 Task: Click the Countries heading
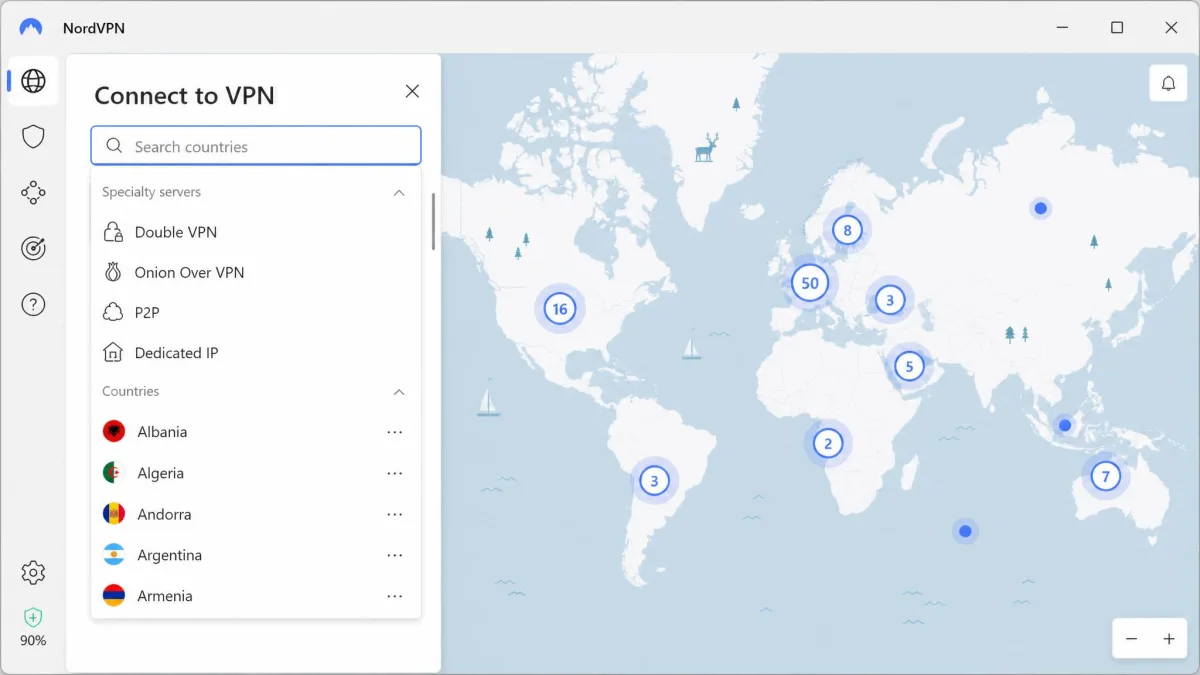[131, 391]
